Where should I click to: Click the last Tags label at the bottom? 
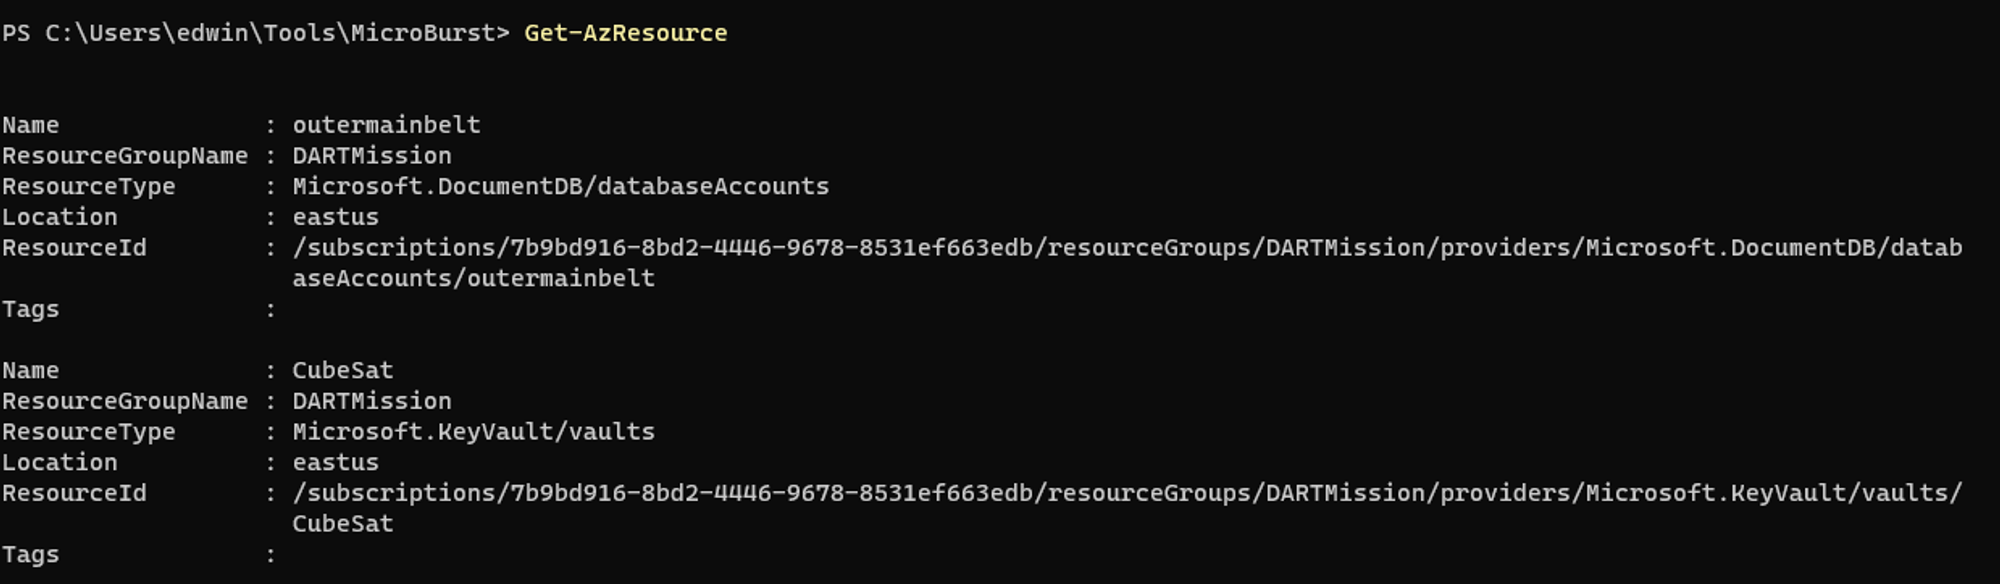pos(30,555)
